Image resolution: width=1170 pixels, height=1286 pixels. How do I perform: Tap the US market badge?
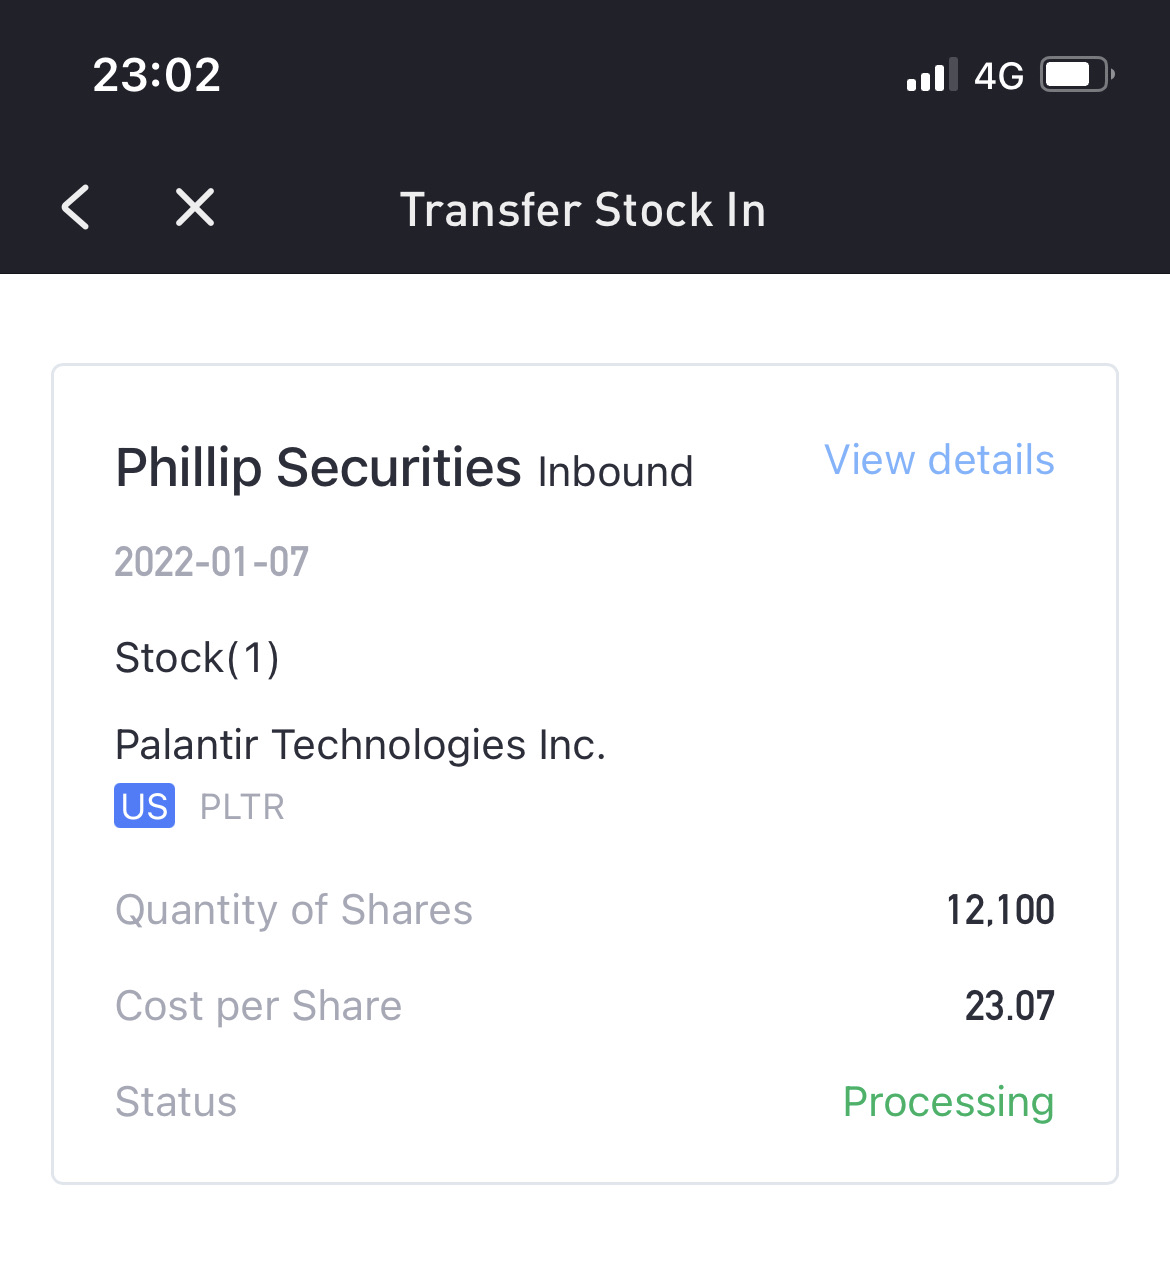point(145,806)
